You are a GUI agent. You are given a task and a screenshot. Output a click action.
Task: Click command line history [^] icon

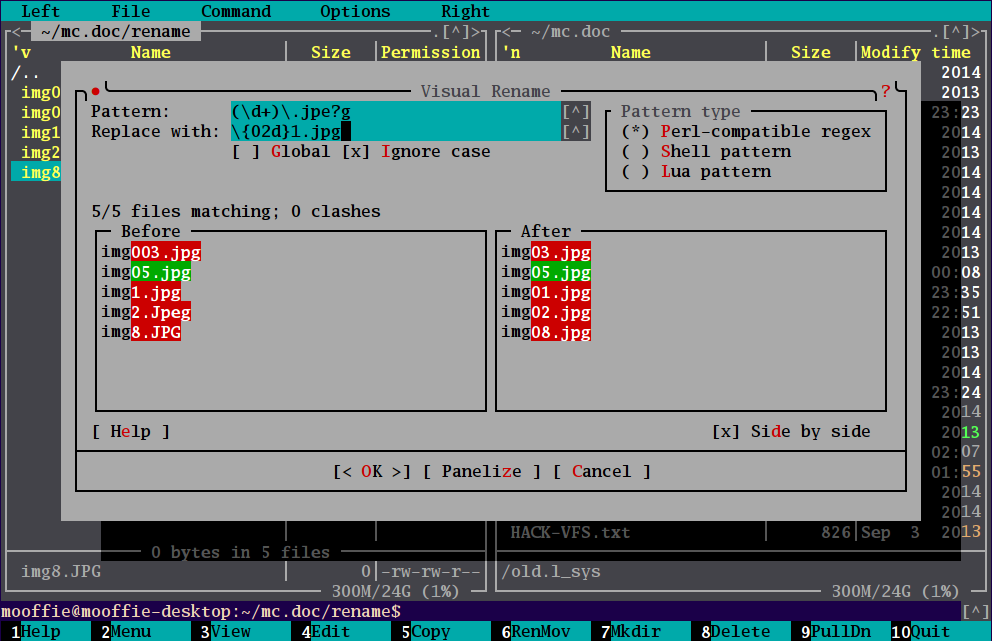tap(975, 611)
